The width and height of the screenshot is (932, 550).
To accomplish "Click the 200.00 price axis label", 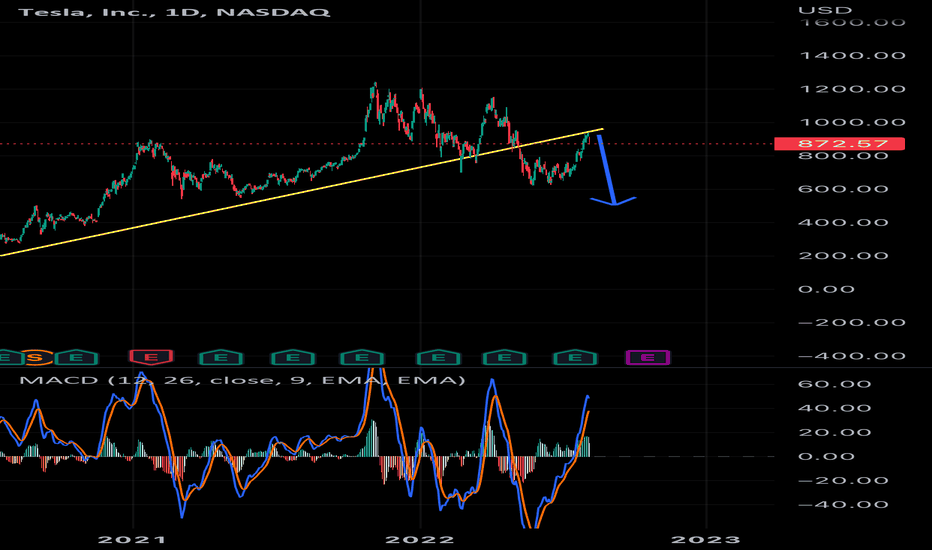I will (843, 255).
